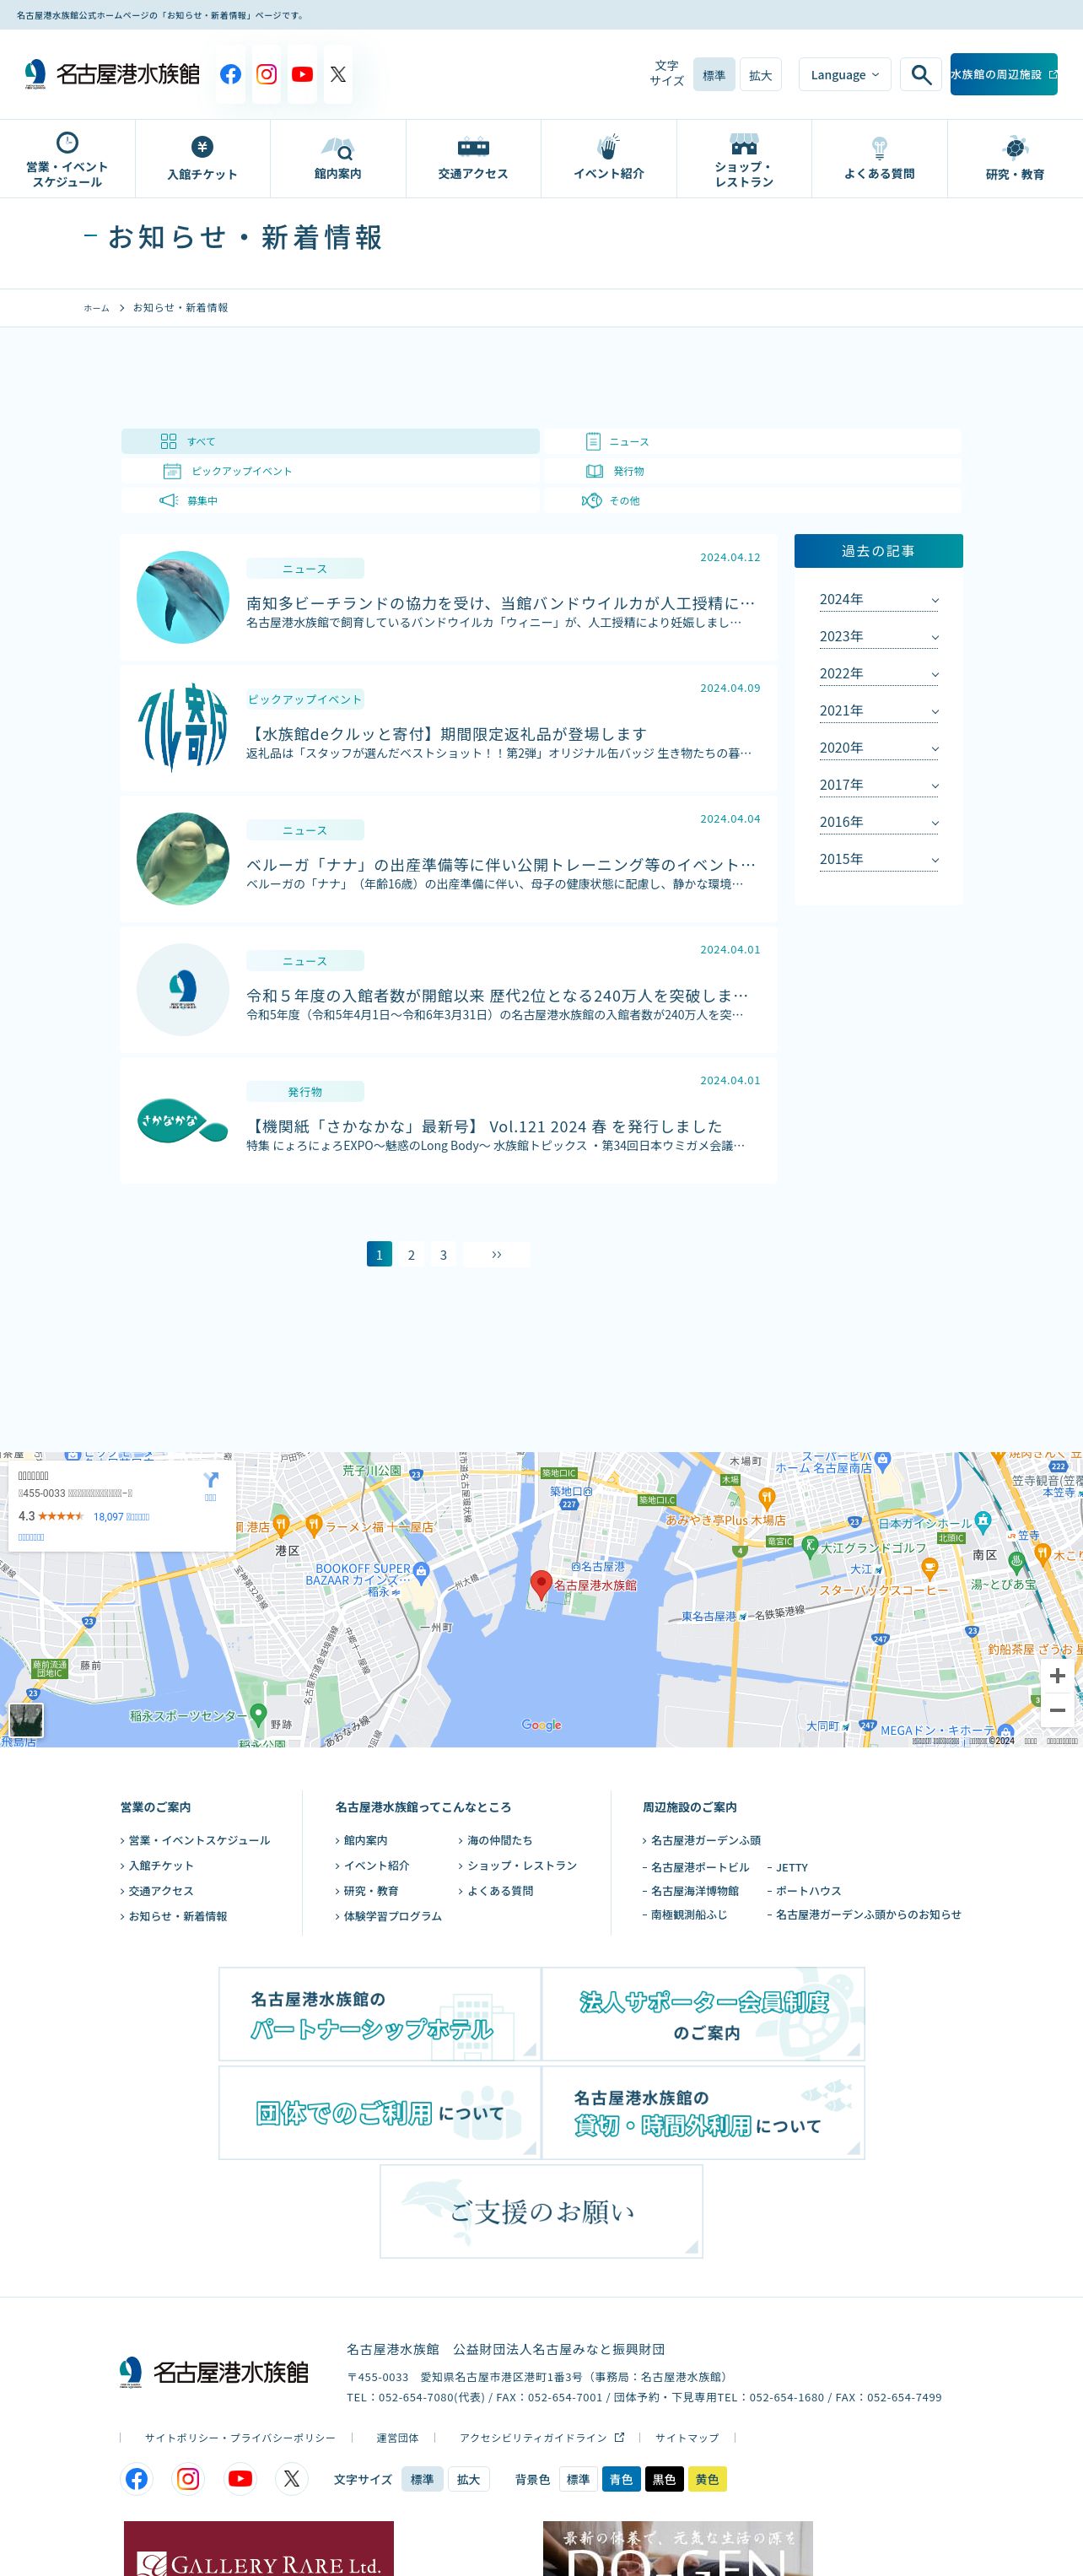This screenshot has height=2576, width=1083.
Task: Select the 発行物 category filter tab
Action: coord(752,471)
